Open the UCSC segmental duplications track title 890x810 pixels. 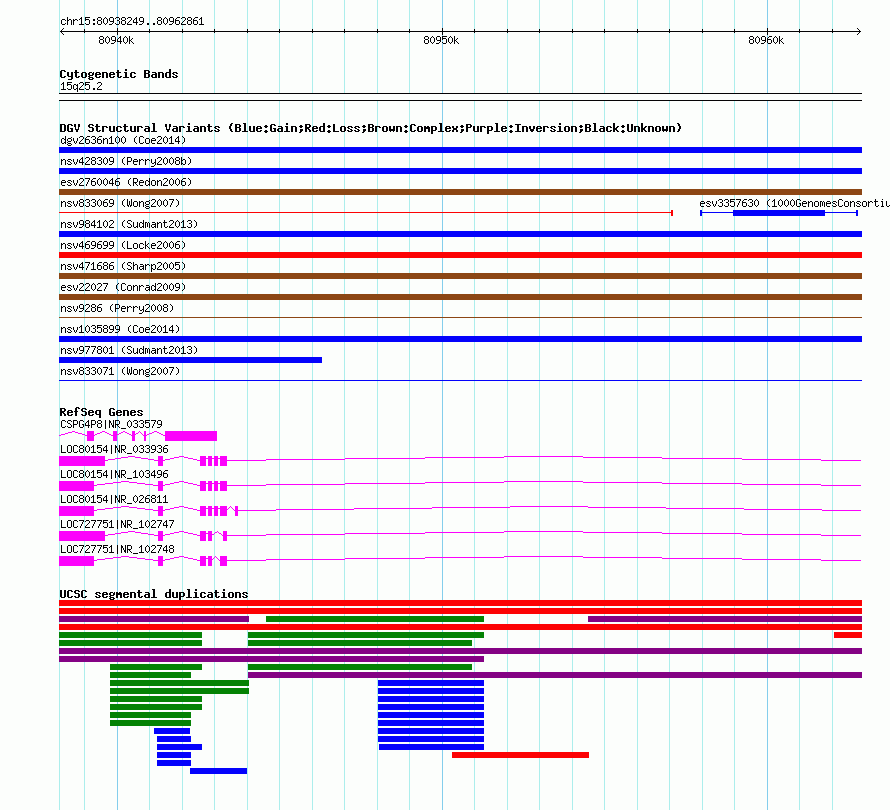tap(154, 594)
